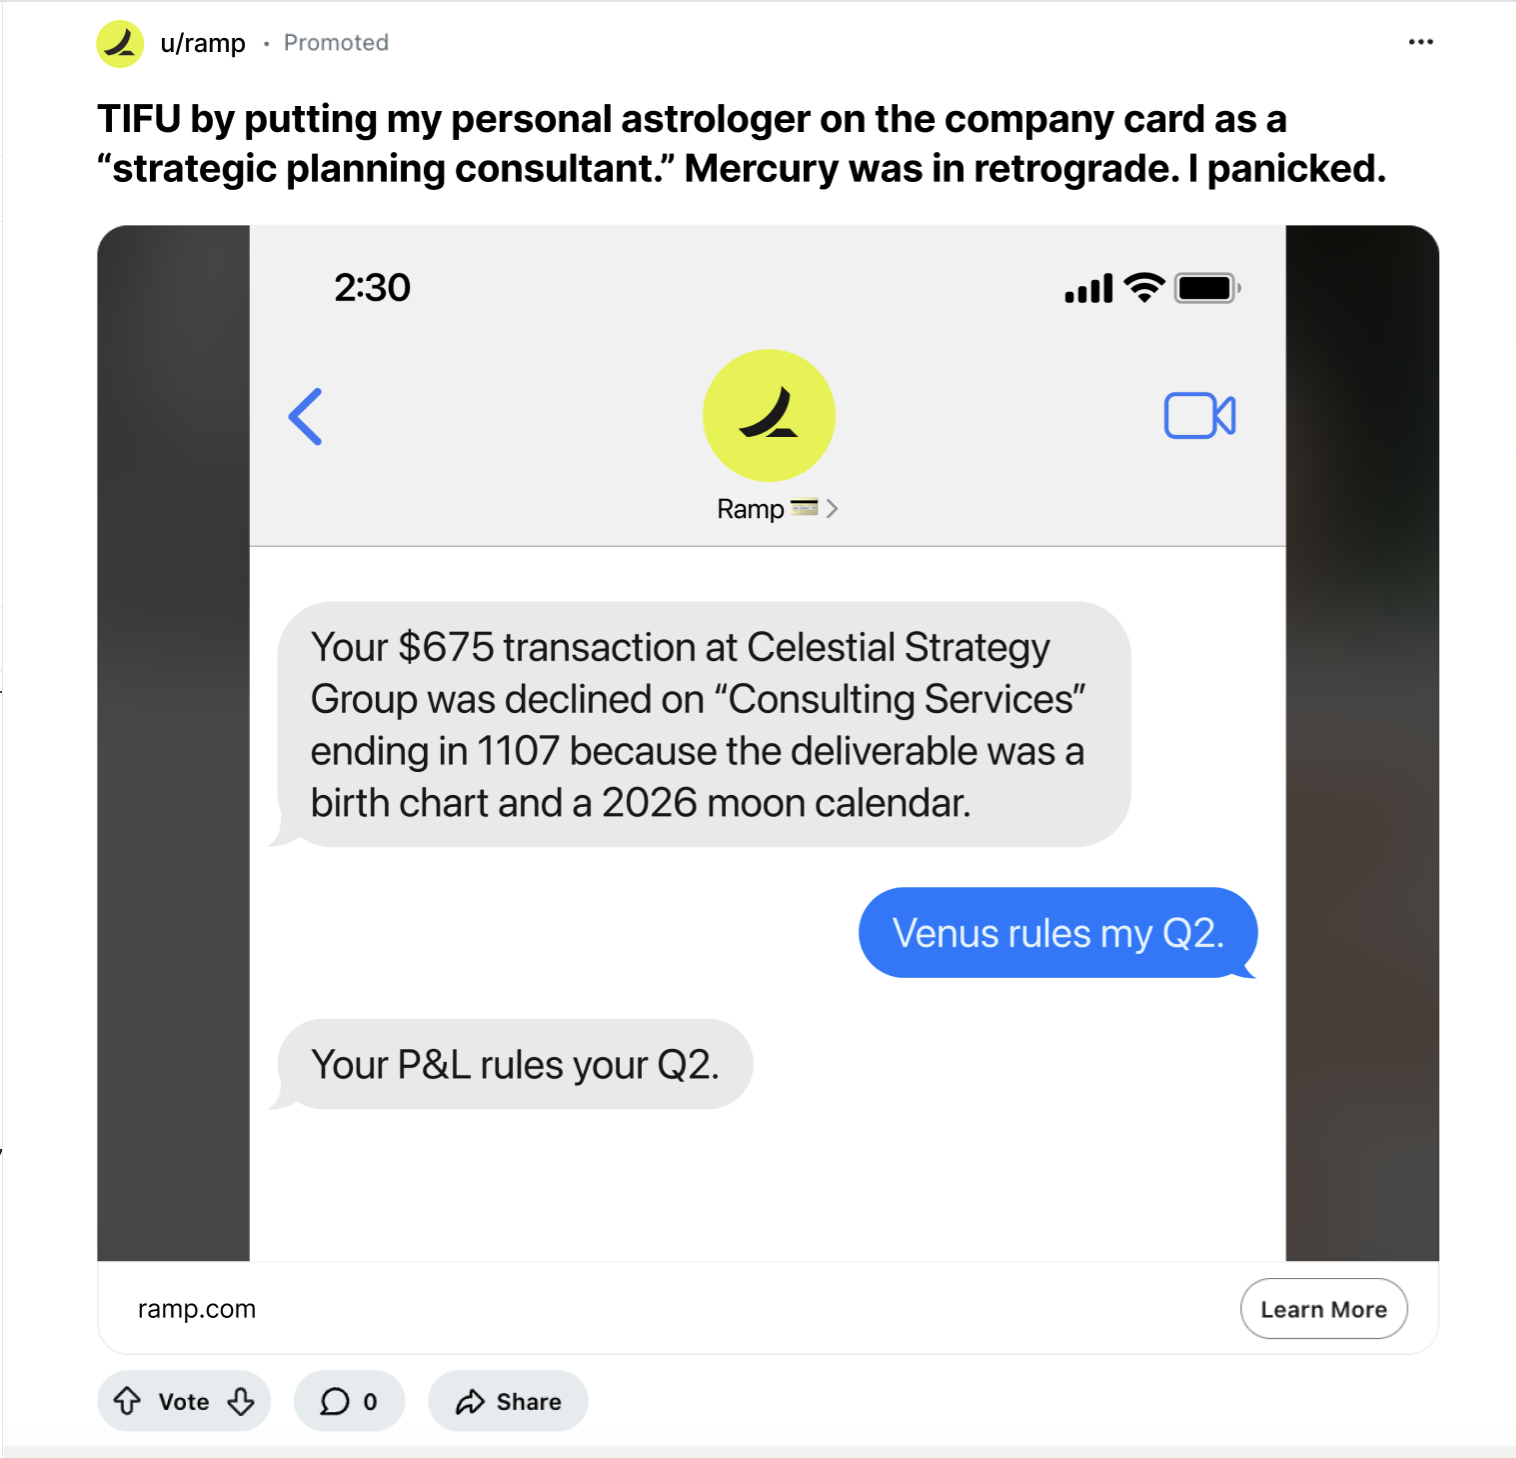Click the large Ramp logo circle

pos(769,415)
